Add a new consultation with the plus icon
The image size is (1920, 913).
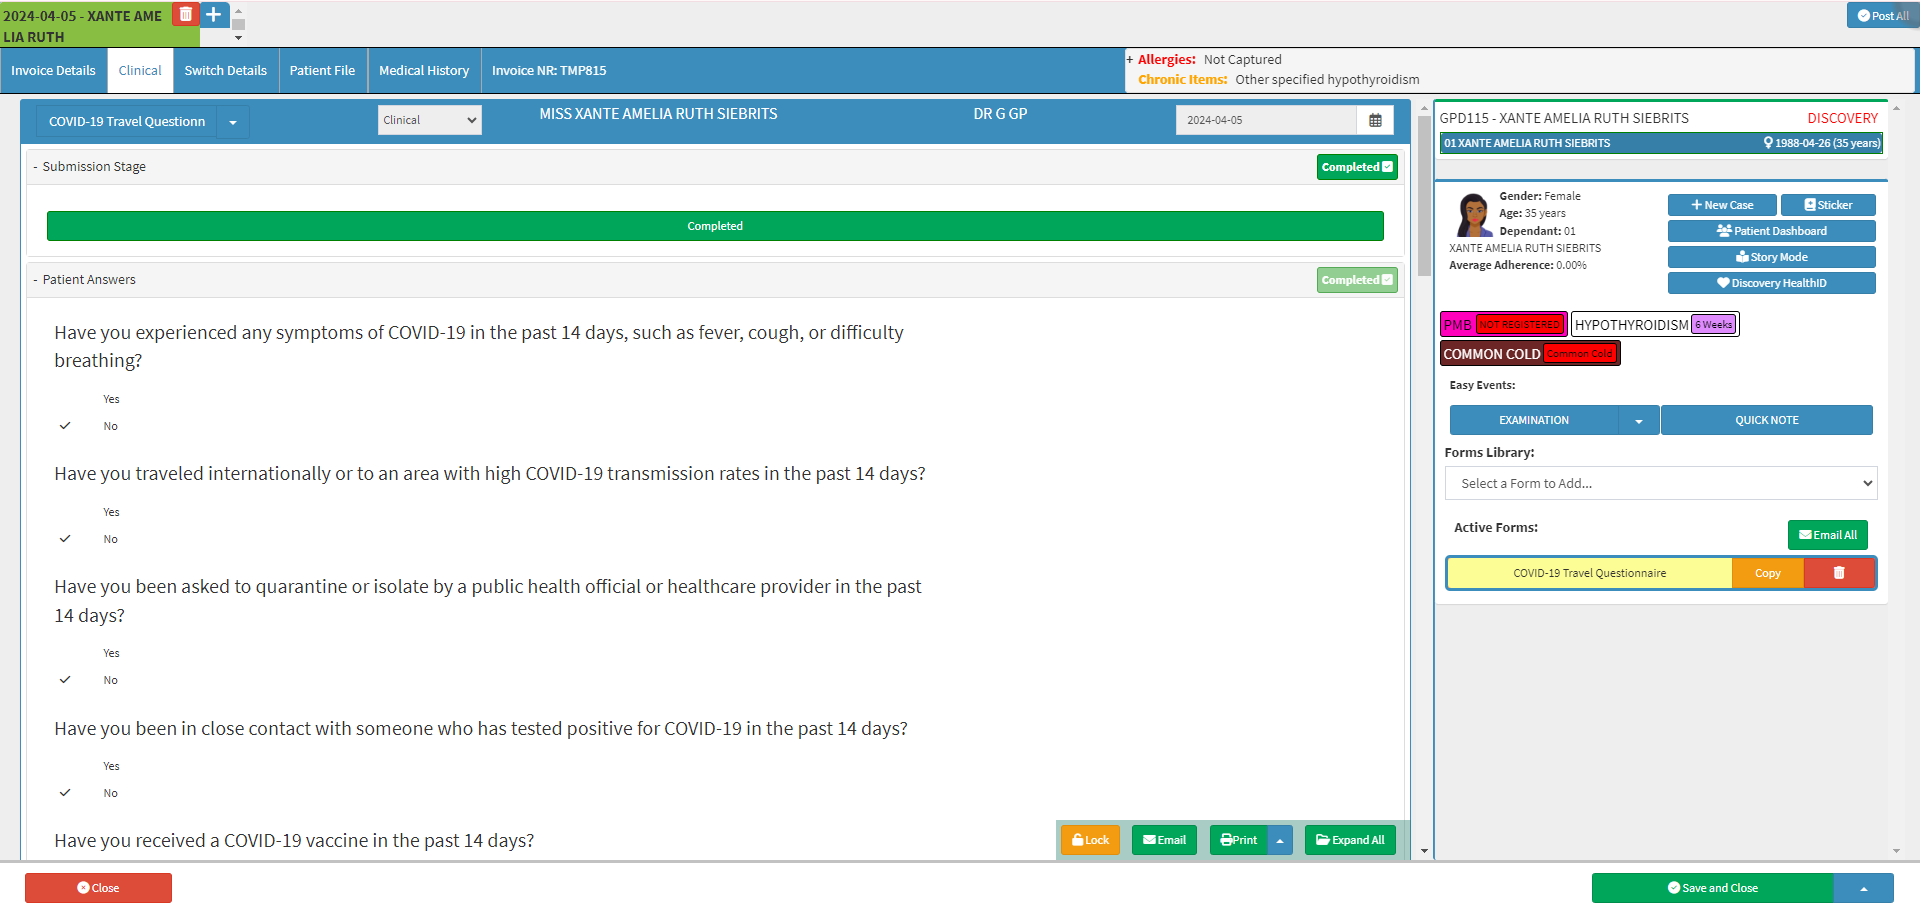coord(214,14)
